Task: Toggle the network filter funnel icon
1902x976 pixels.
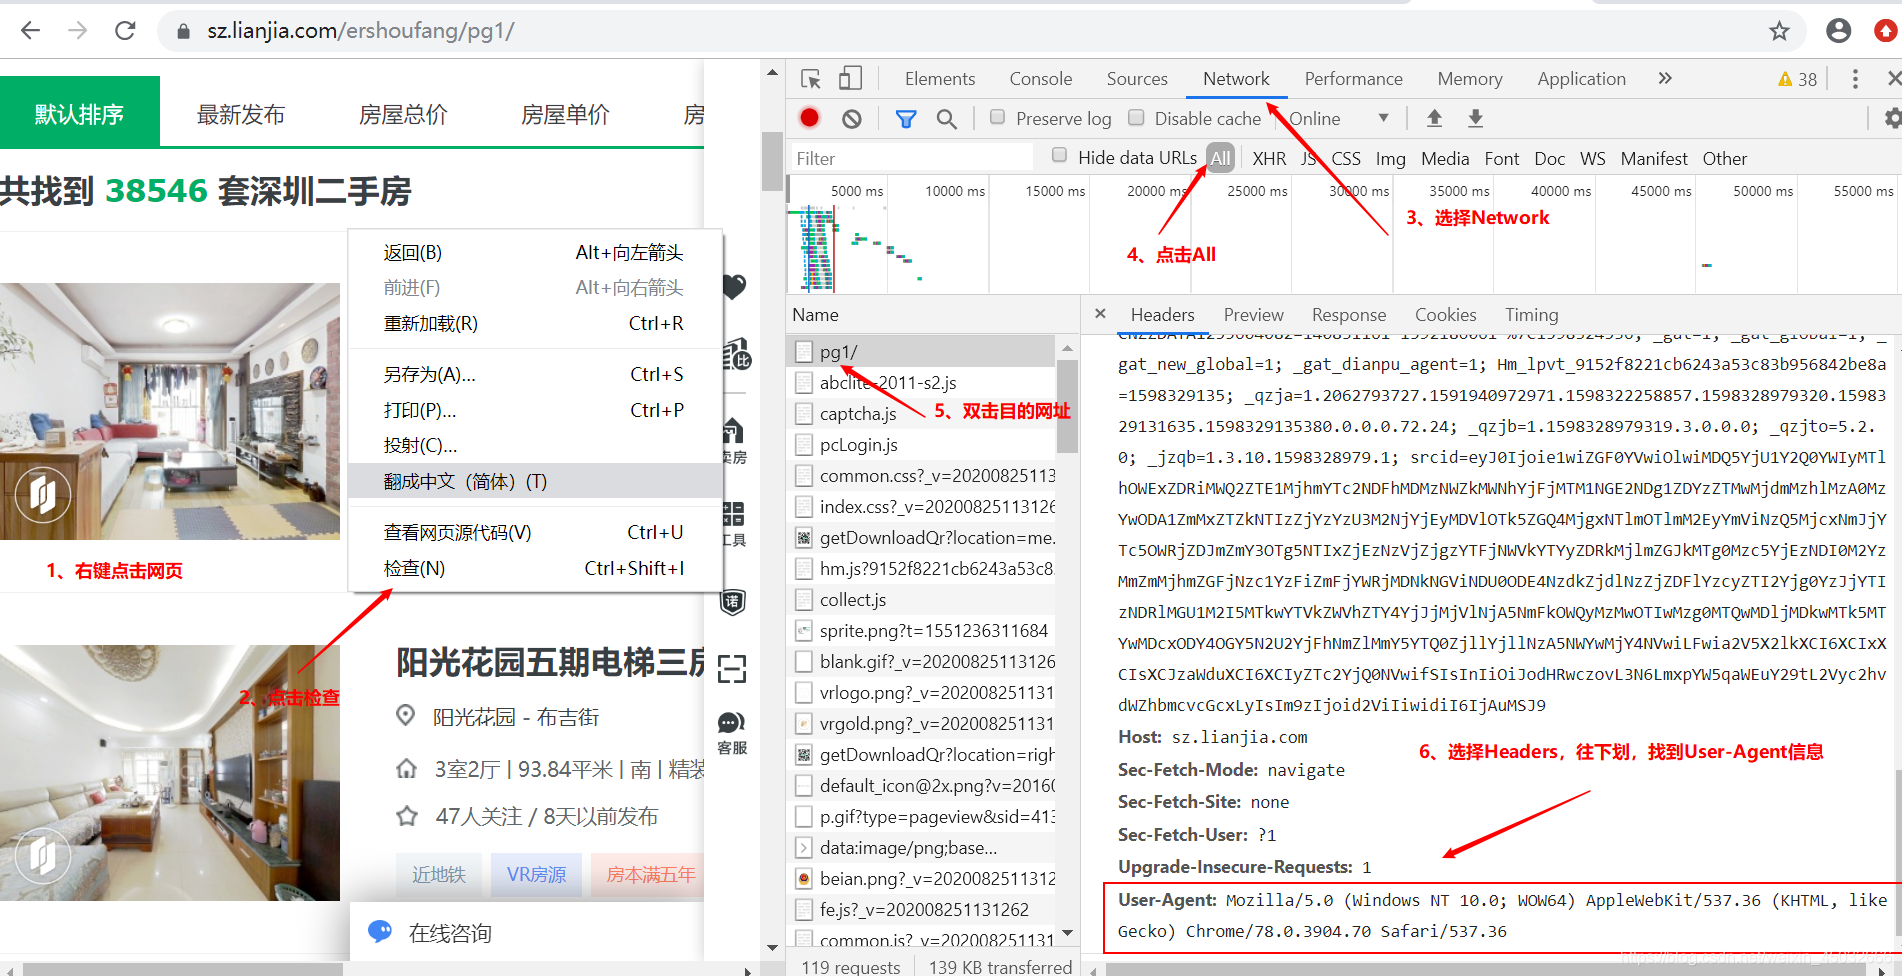Action: [906, 119]
